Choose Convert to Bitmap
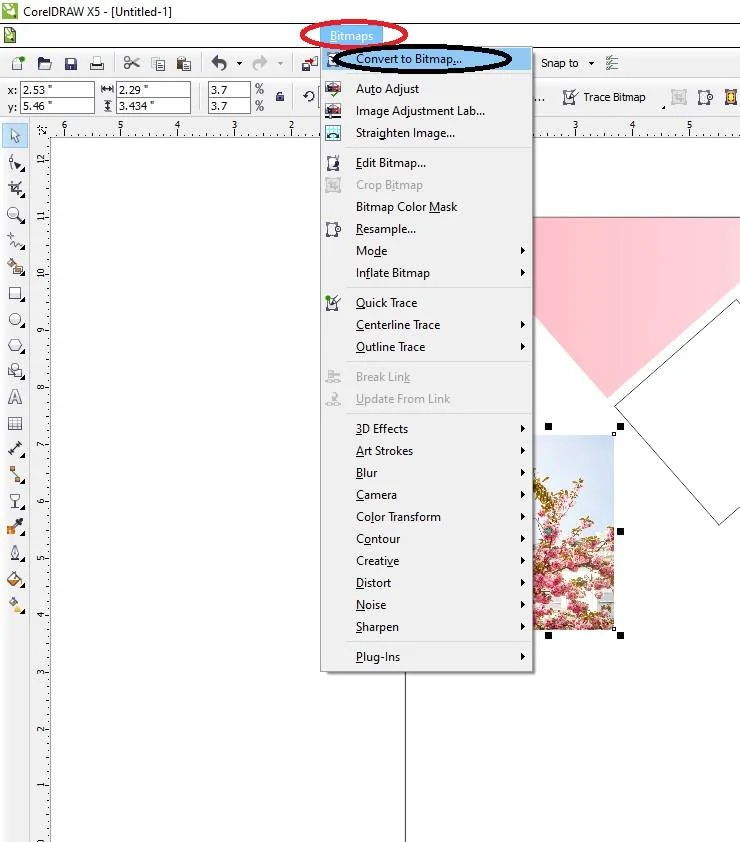This screenshot has height=842, width=740. tap(426, 59)
